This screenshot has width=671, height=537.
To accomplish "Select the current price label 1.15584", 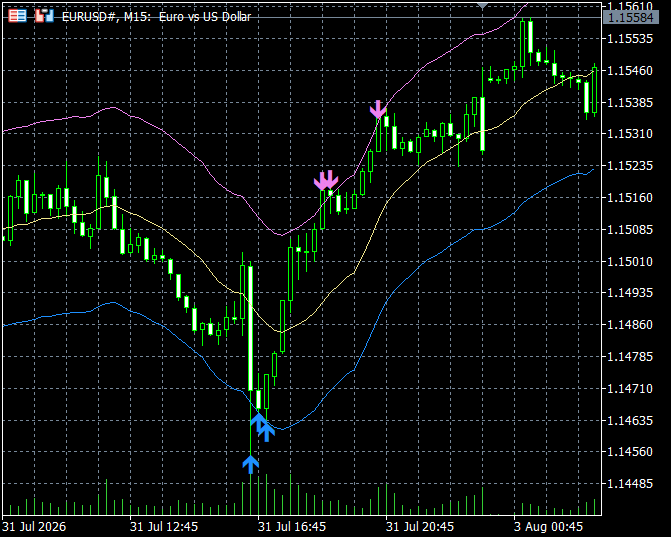I will tap(630, 18).
